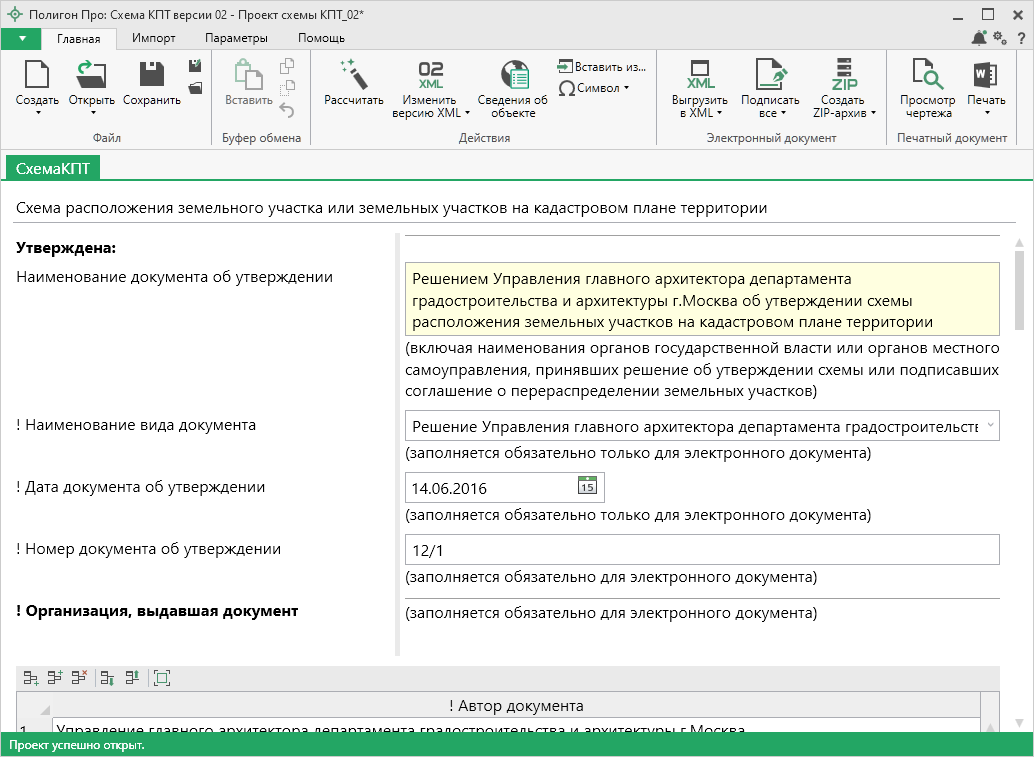Open Просмотр чертежа preview
This screenshot has height=757, width=1034.
(928, 87)
